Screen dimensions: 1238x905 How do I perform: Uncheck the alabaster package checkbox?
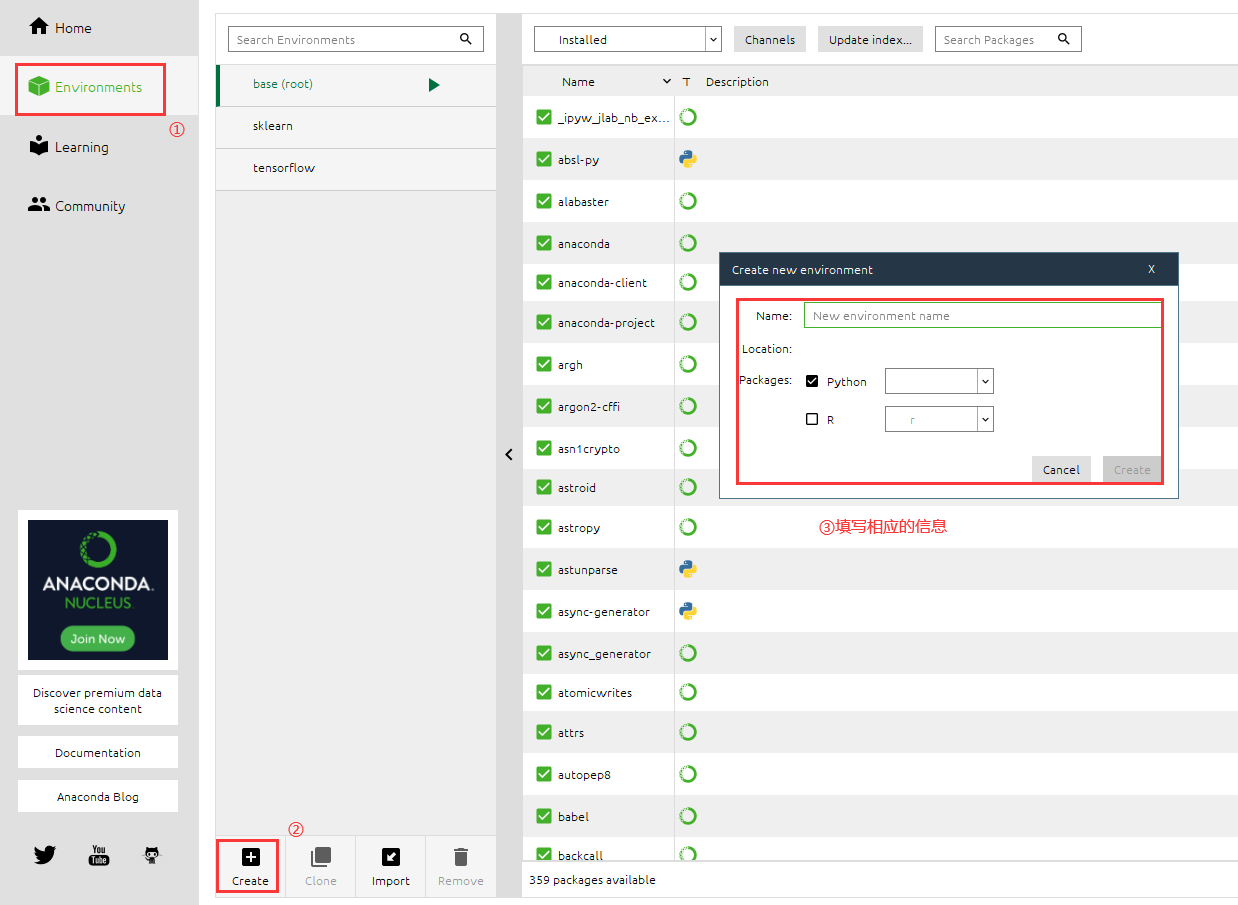click(x=544, y=201)
